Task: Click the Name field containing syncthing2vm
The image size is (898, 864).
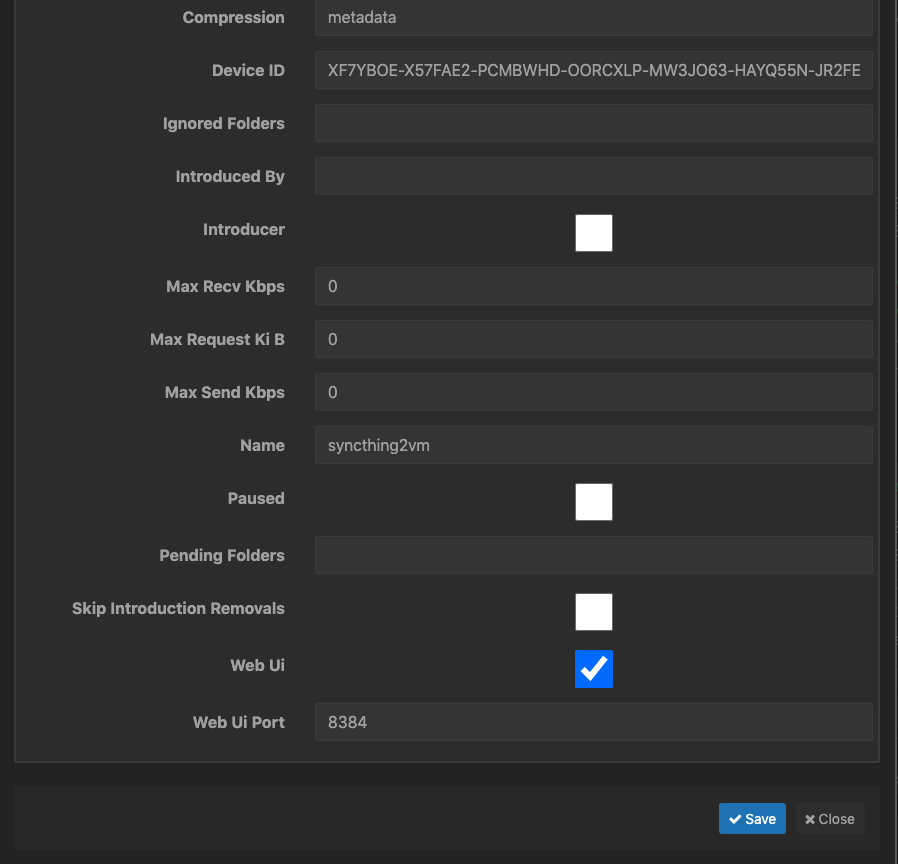Action: tap(593, 445)
